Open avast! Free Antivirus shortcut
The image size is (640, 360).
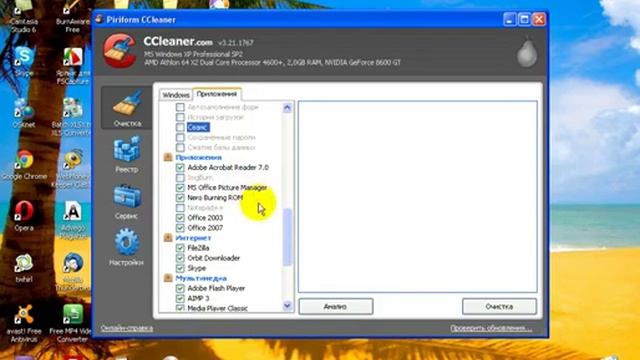[x=24, y=323]
